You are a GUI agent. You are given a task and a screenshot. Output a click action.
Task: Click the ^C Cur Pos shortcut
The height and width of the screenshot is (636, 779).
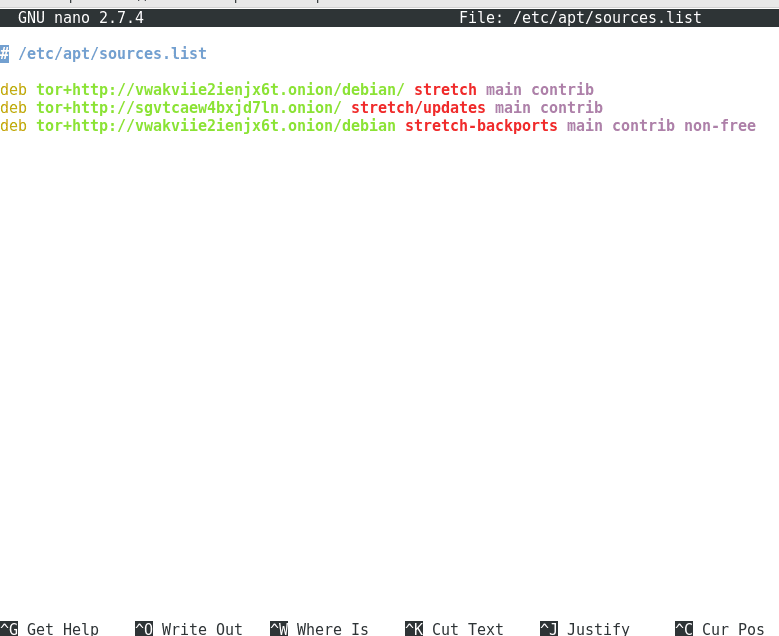coord(720,629)
